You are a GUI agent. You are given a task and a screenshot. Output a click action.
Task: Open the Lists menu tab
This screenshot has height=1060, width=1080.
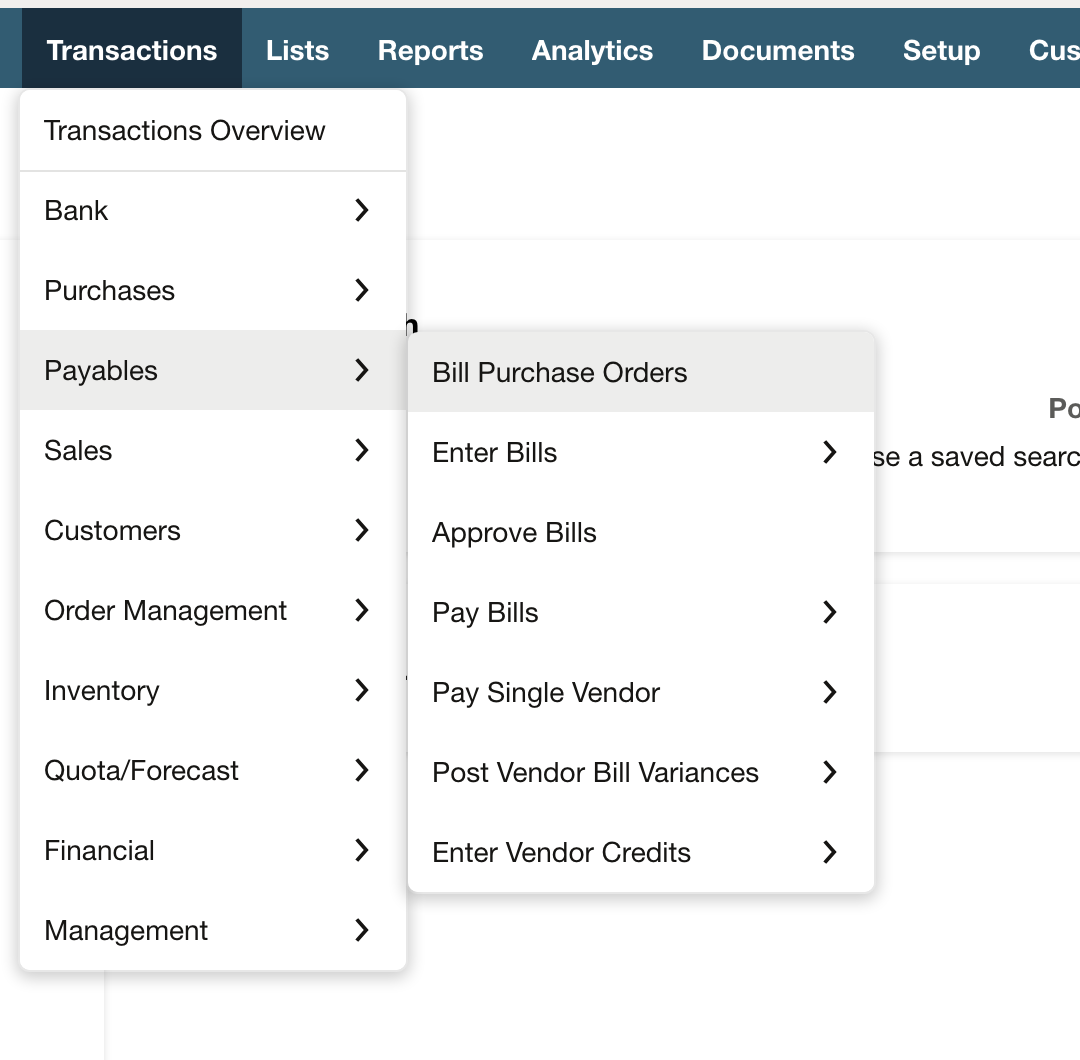click(298, 49)
